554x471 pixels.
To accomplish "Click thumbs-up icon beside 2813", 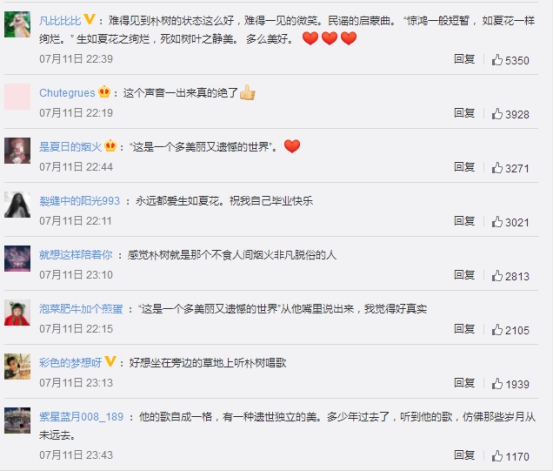I will (497, 276).
